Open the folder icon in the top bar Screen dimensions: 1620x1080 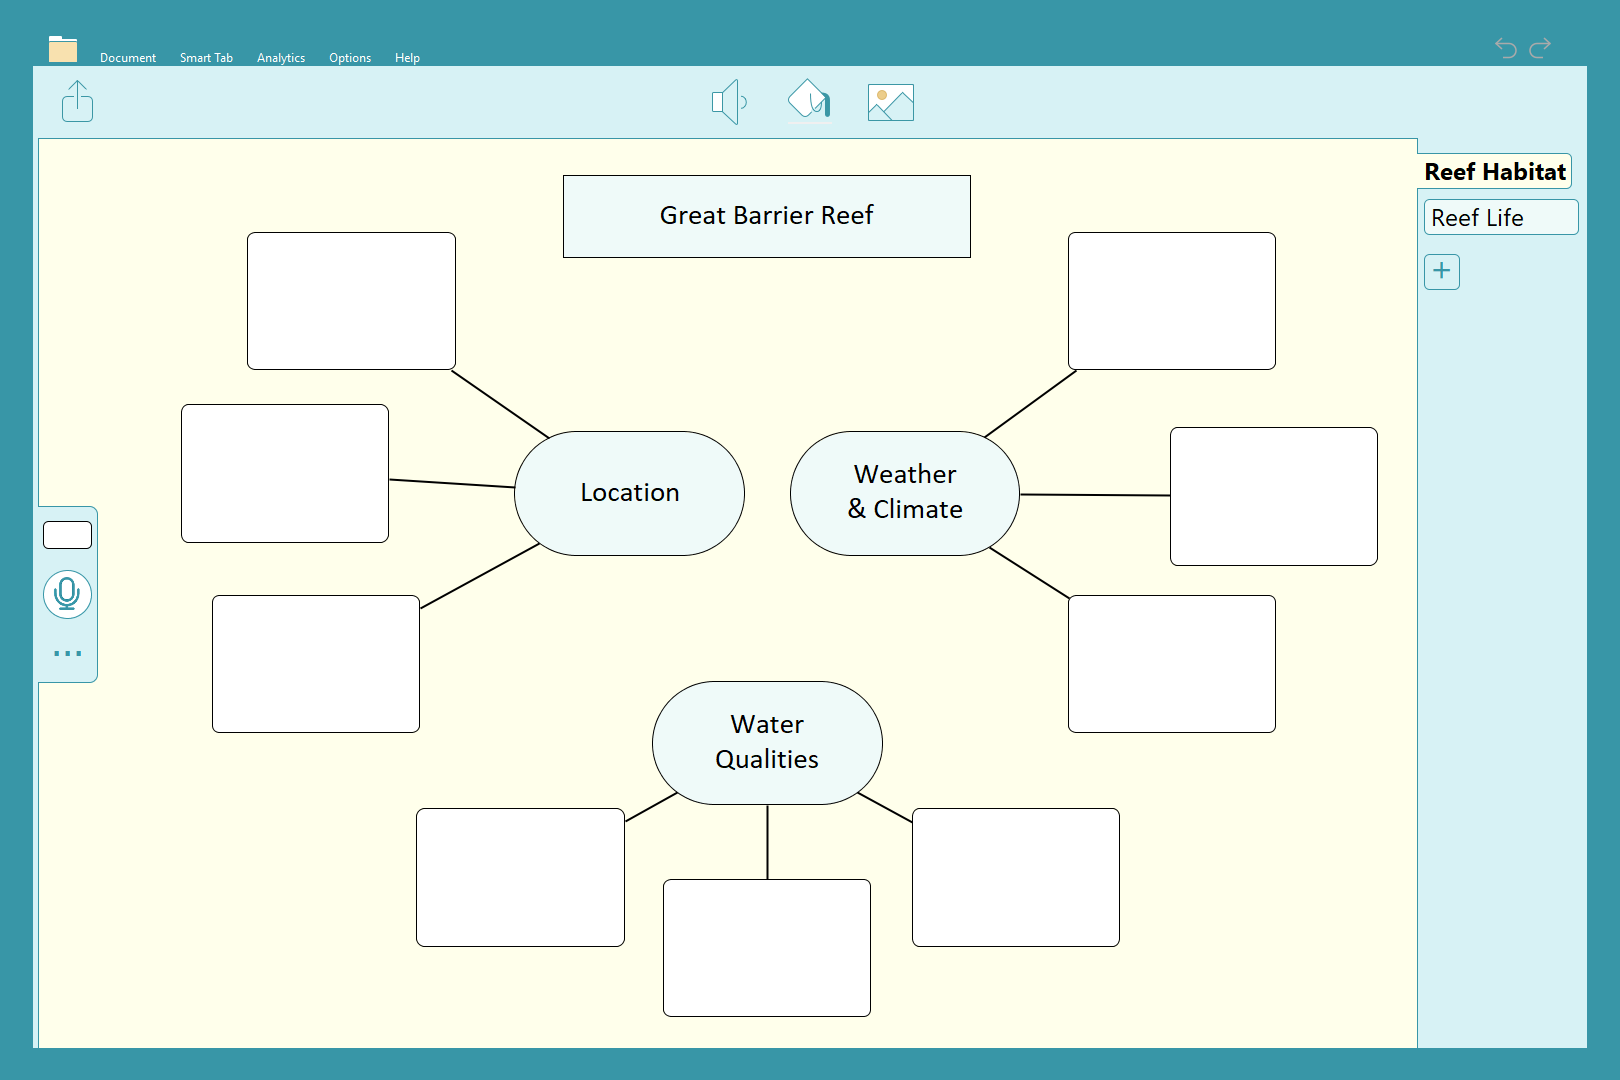[x=63, y=48]
